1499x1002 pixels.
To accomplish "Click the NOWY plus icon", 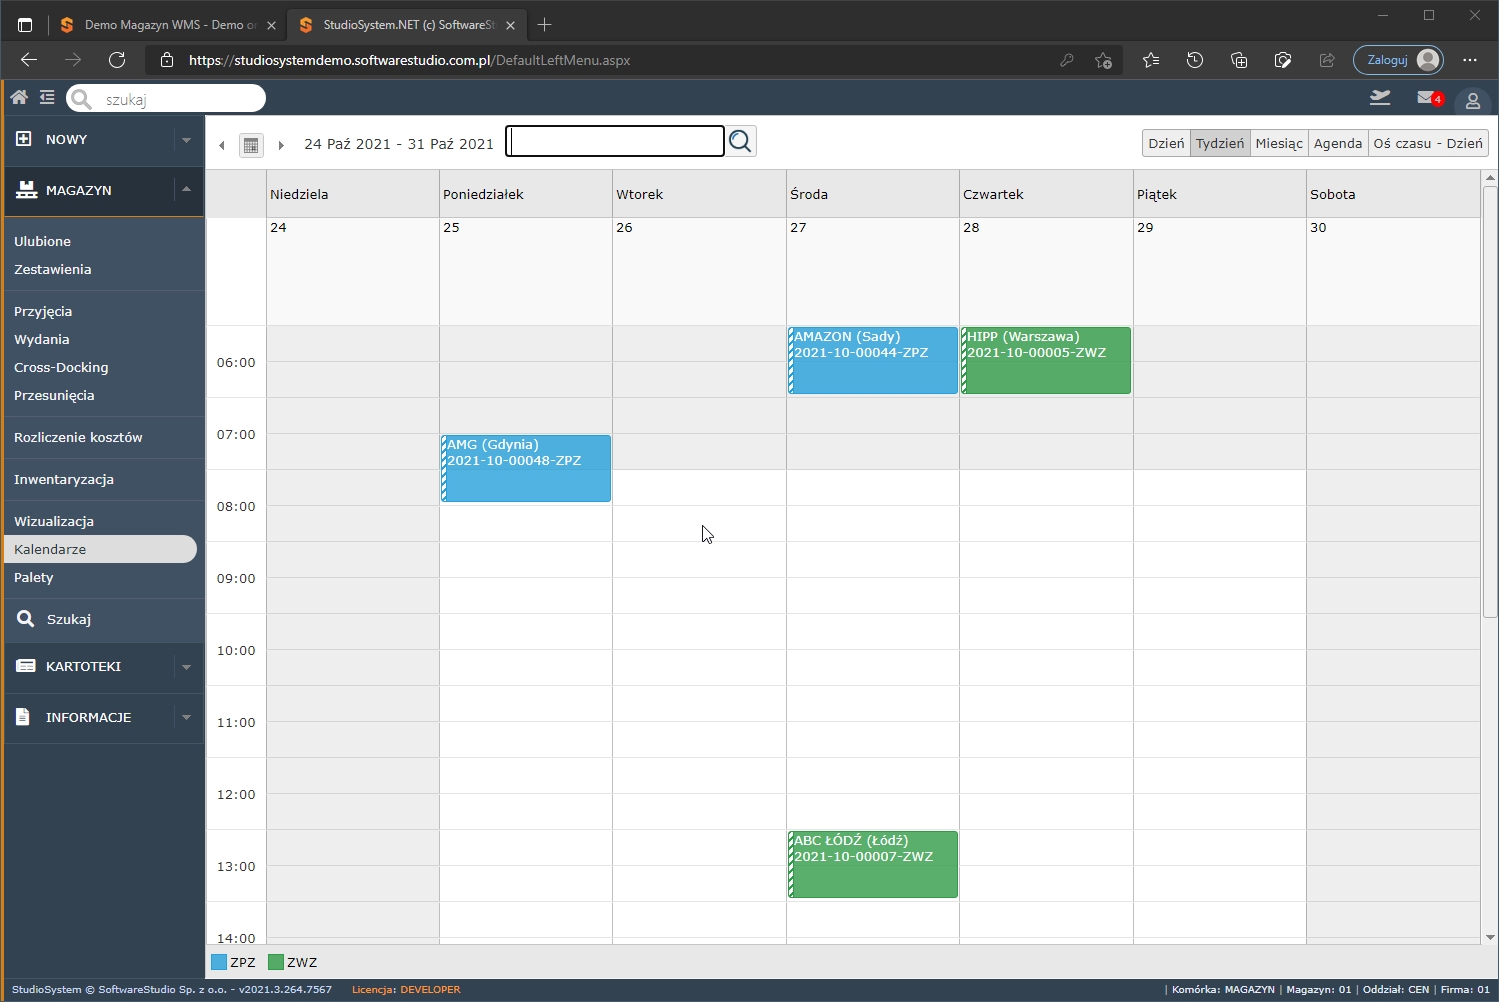I will pyautogui.click(x=24, y=139).
